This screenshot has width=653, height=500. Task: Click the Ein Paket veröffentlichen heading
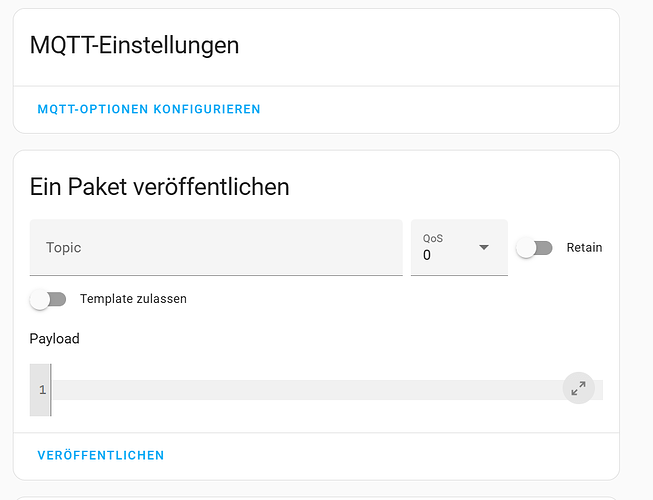tap(160, 187)
